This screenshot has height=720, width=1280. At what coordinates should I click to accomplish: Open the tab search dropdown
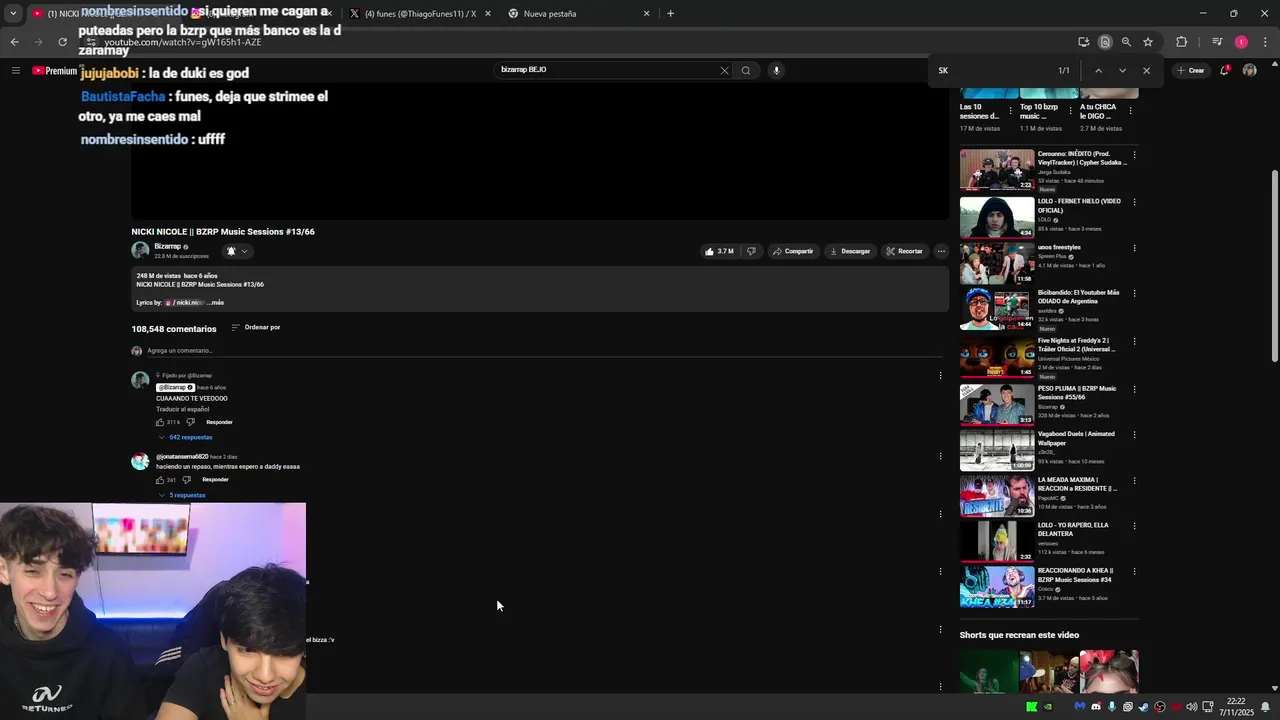coord(12,14)
